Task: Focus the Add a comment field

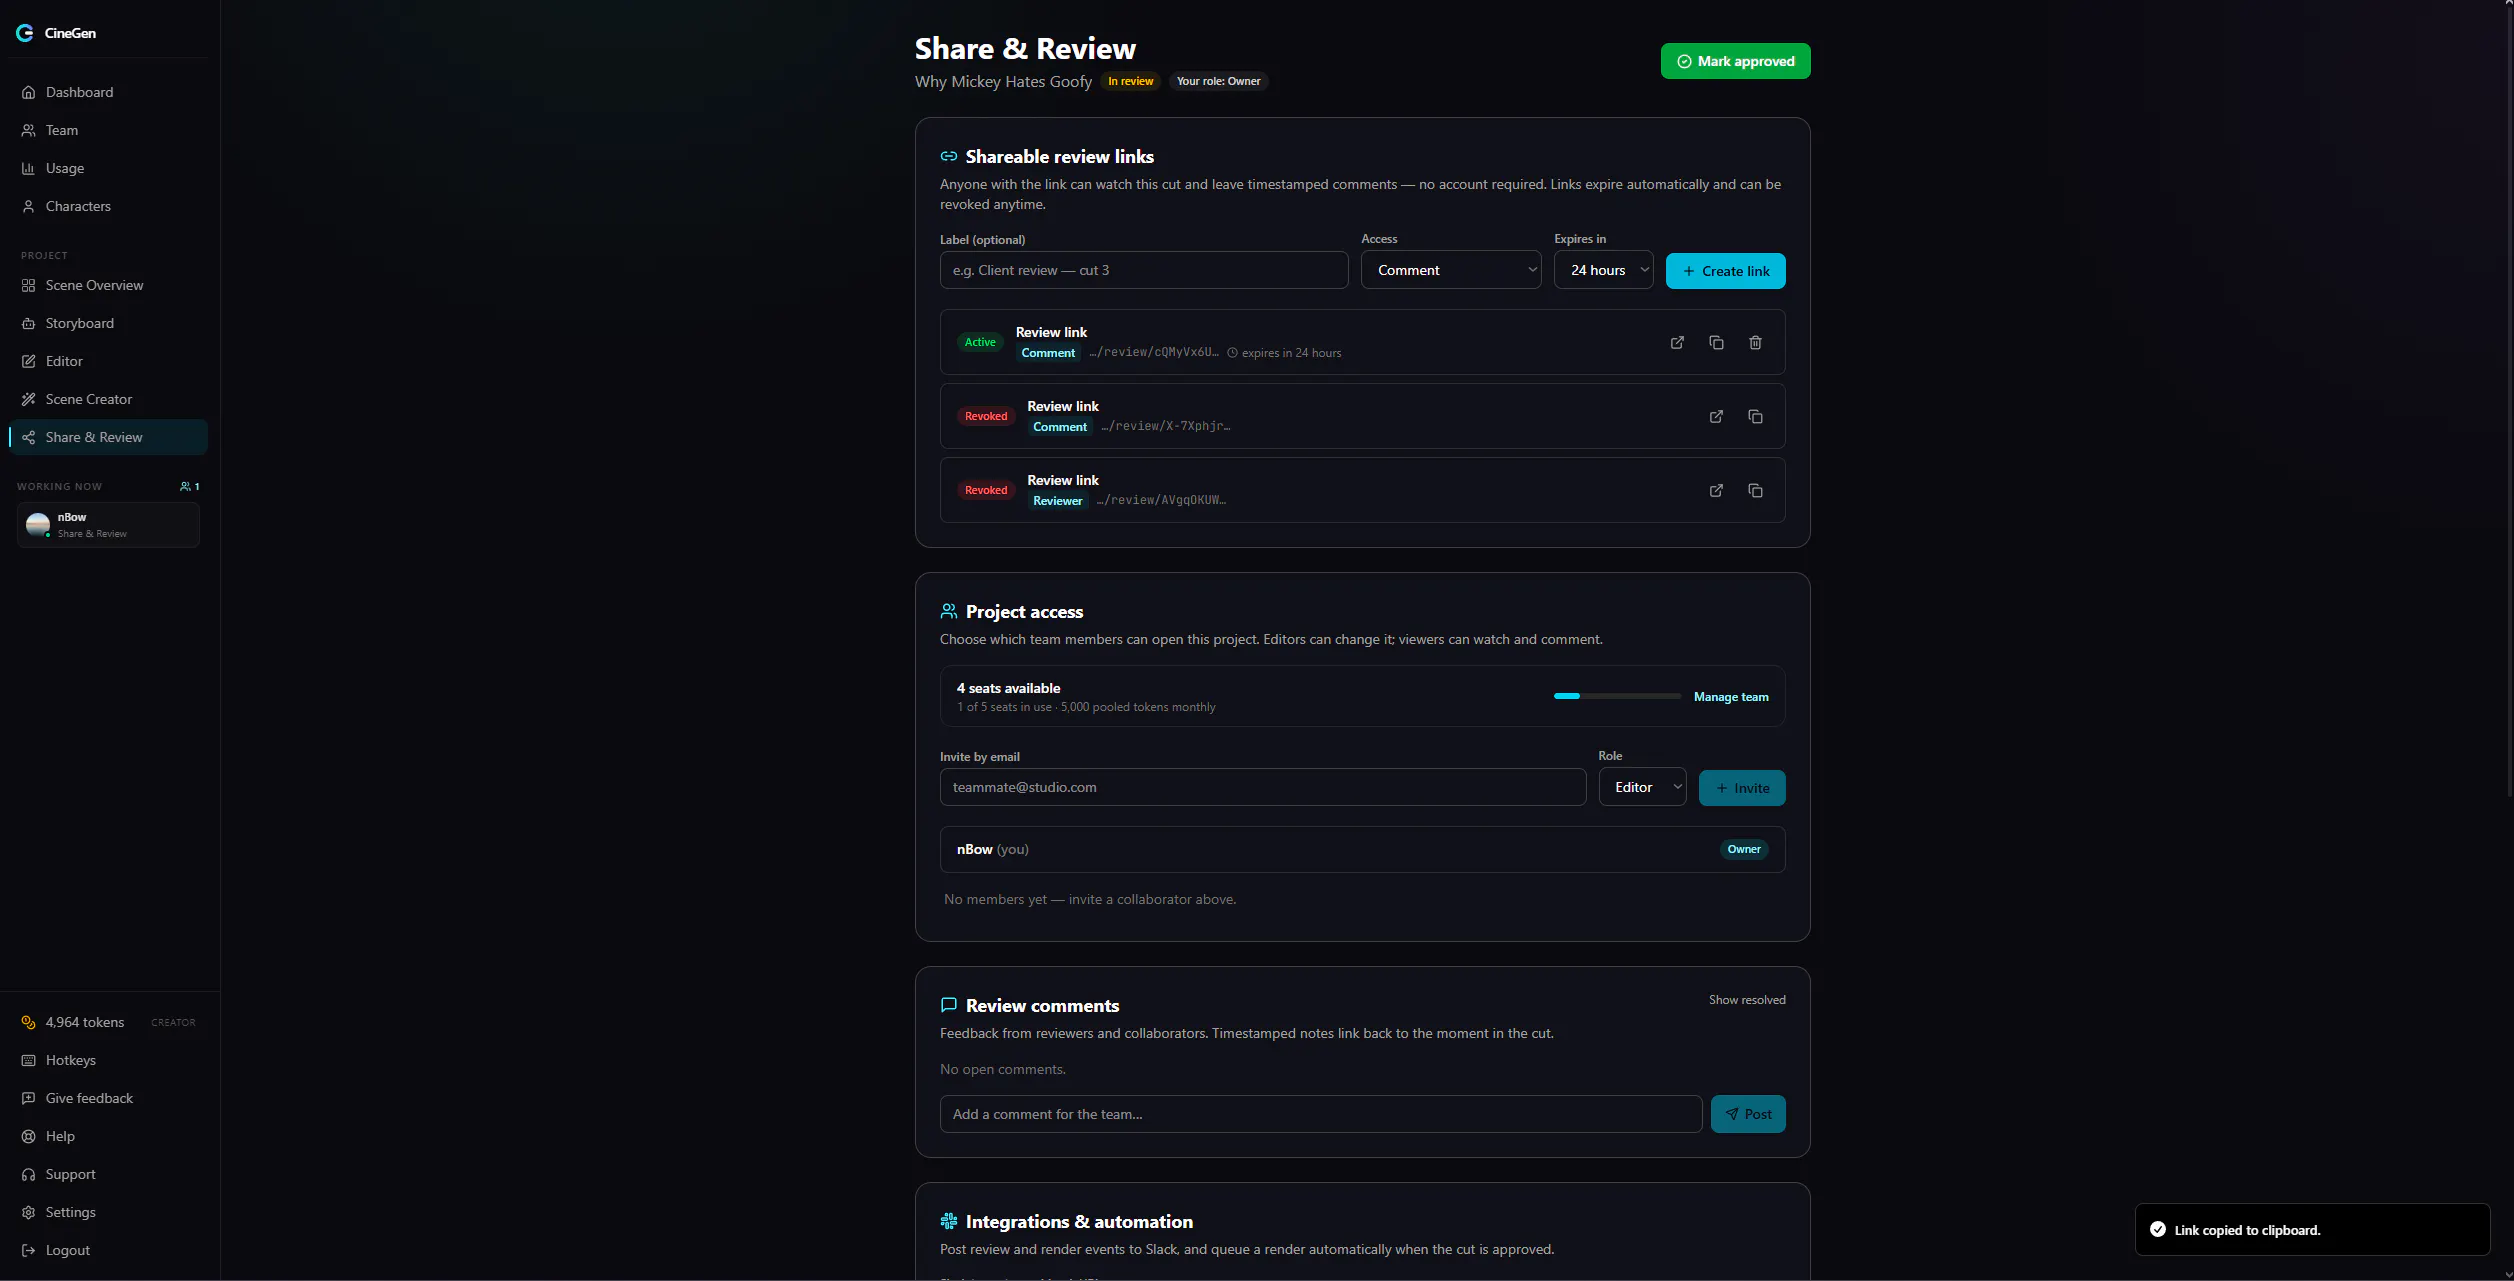Action: (x=1320, y=1114)
